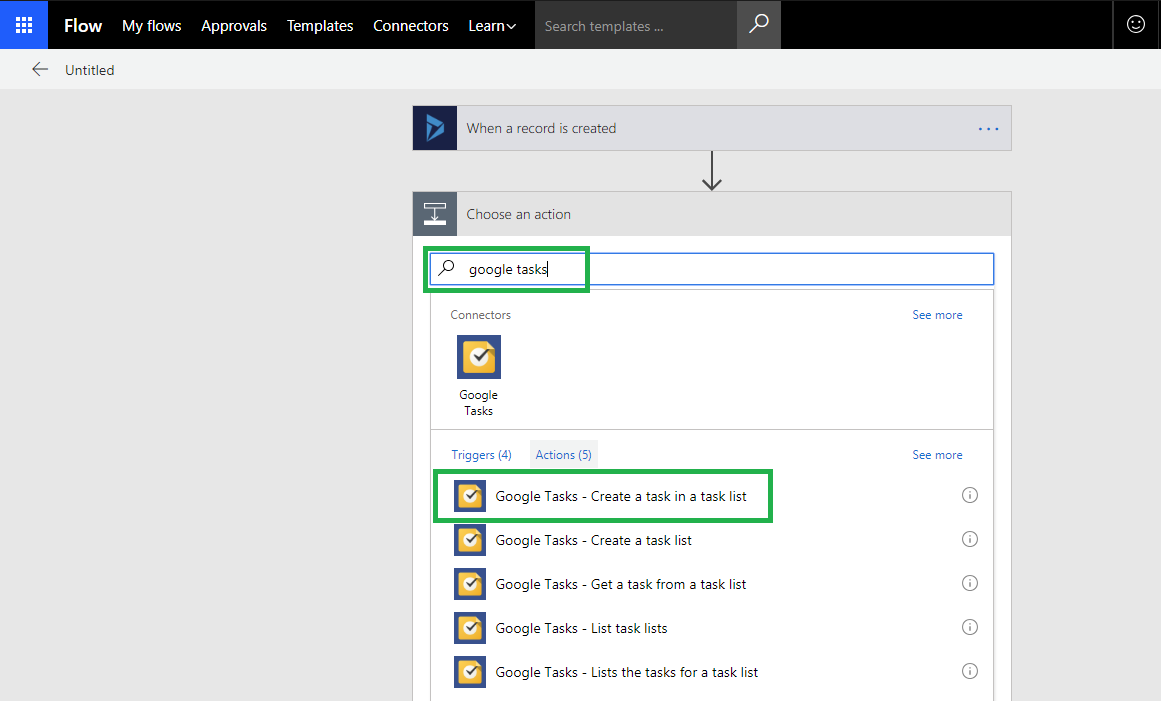Show info for Create a task list
This screenshot has width=1161, height=701.
click(x=969, y=539)
